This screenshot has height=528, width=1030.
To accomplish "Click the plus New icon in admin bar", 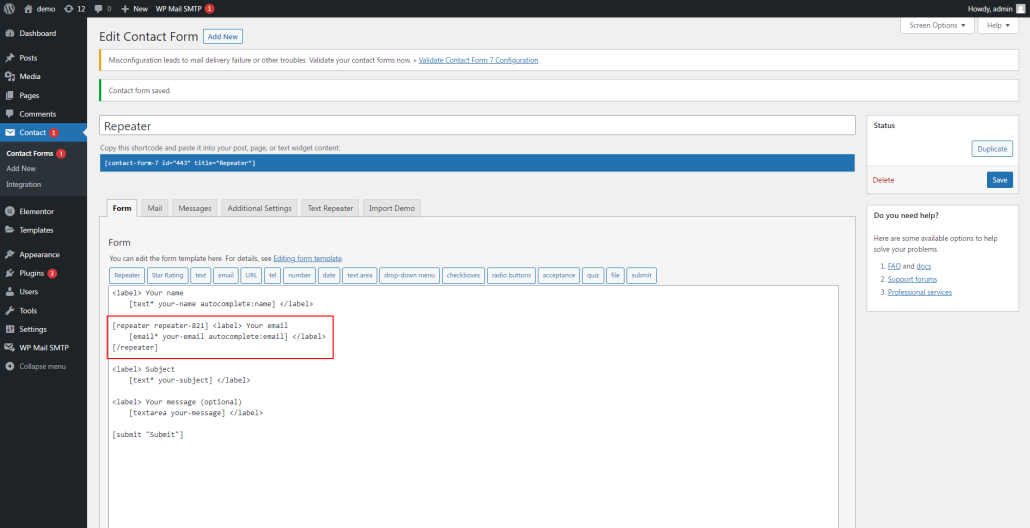I will click(x=125, y=9).
